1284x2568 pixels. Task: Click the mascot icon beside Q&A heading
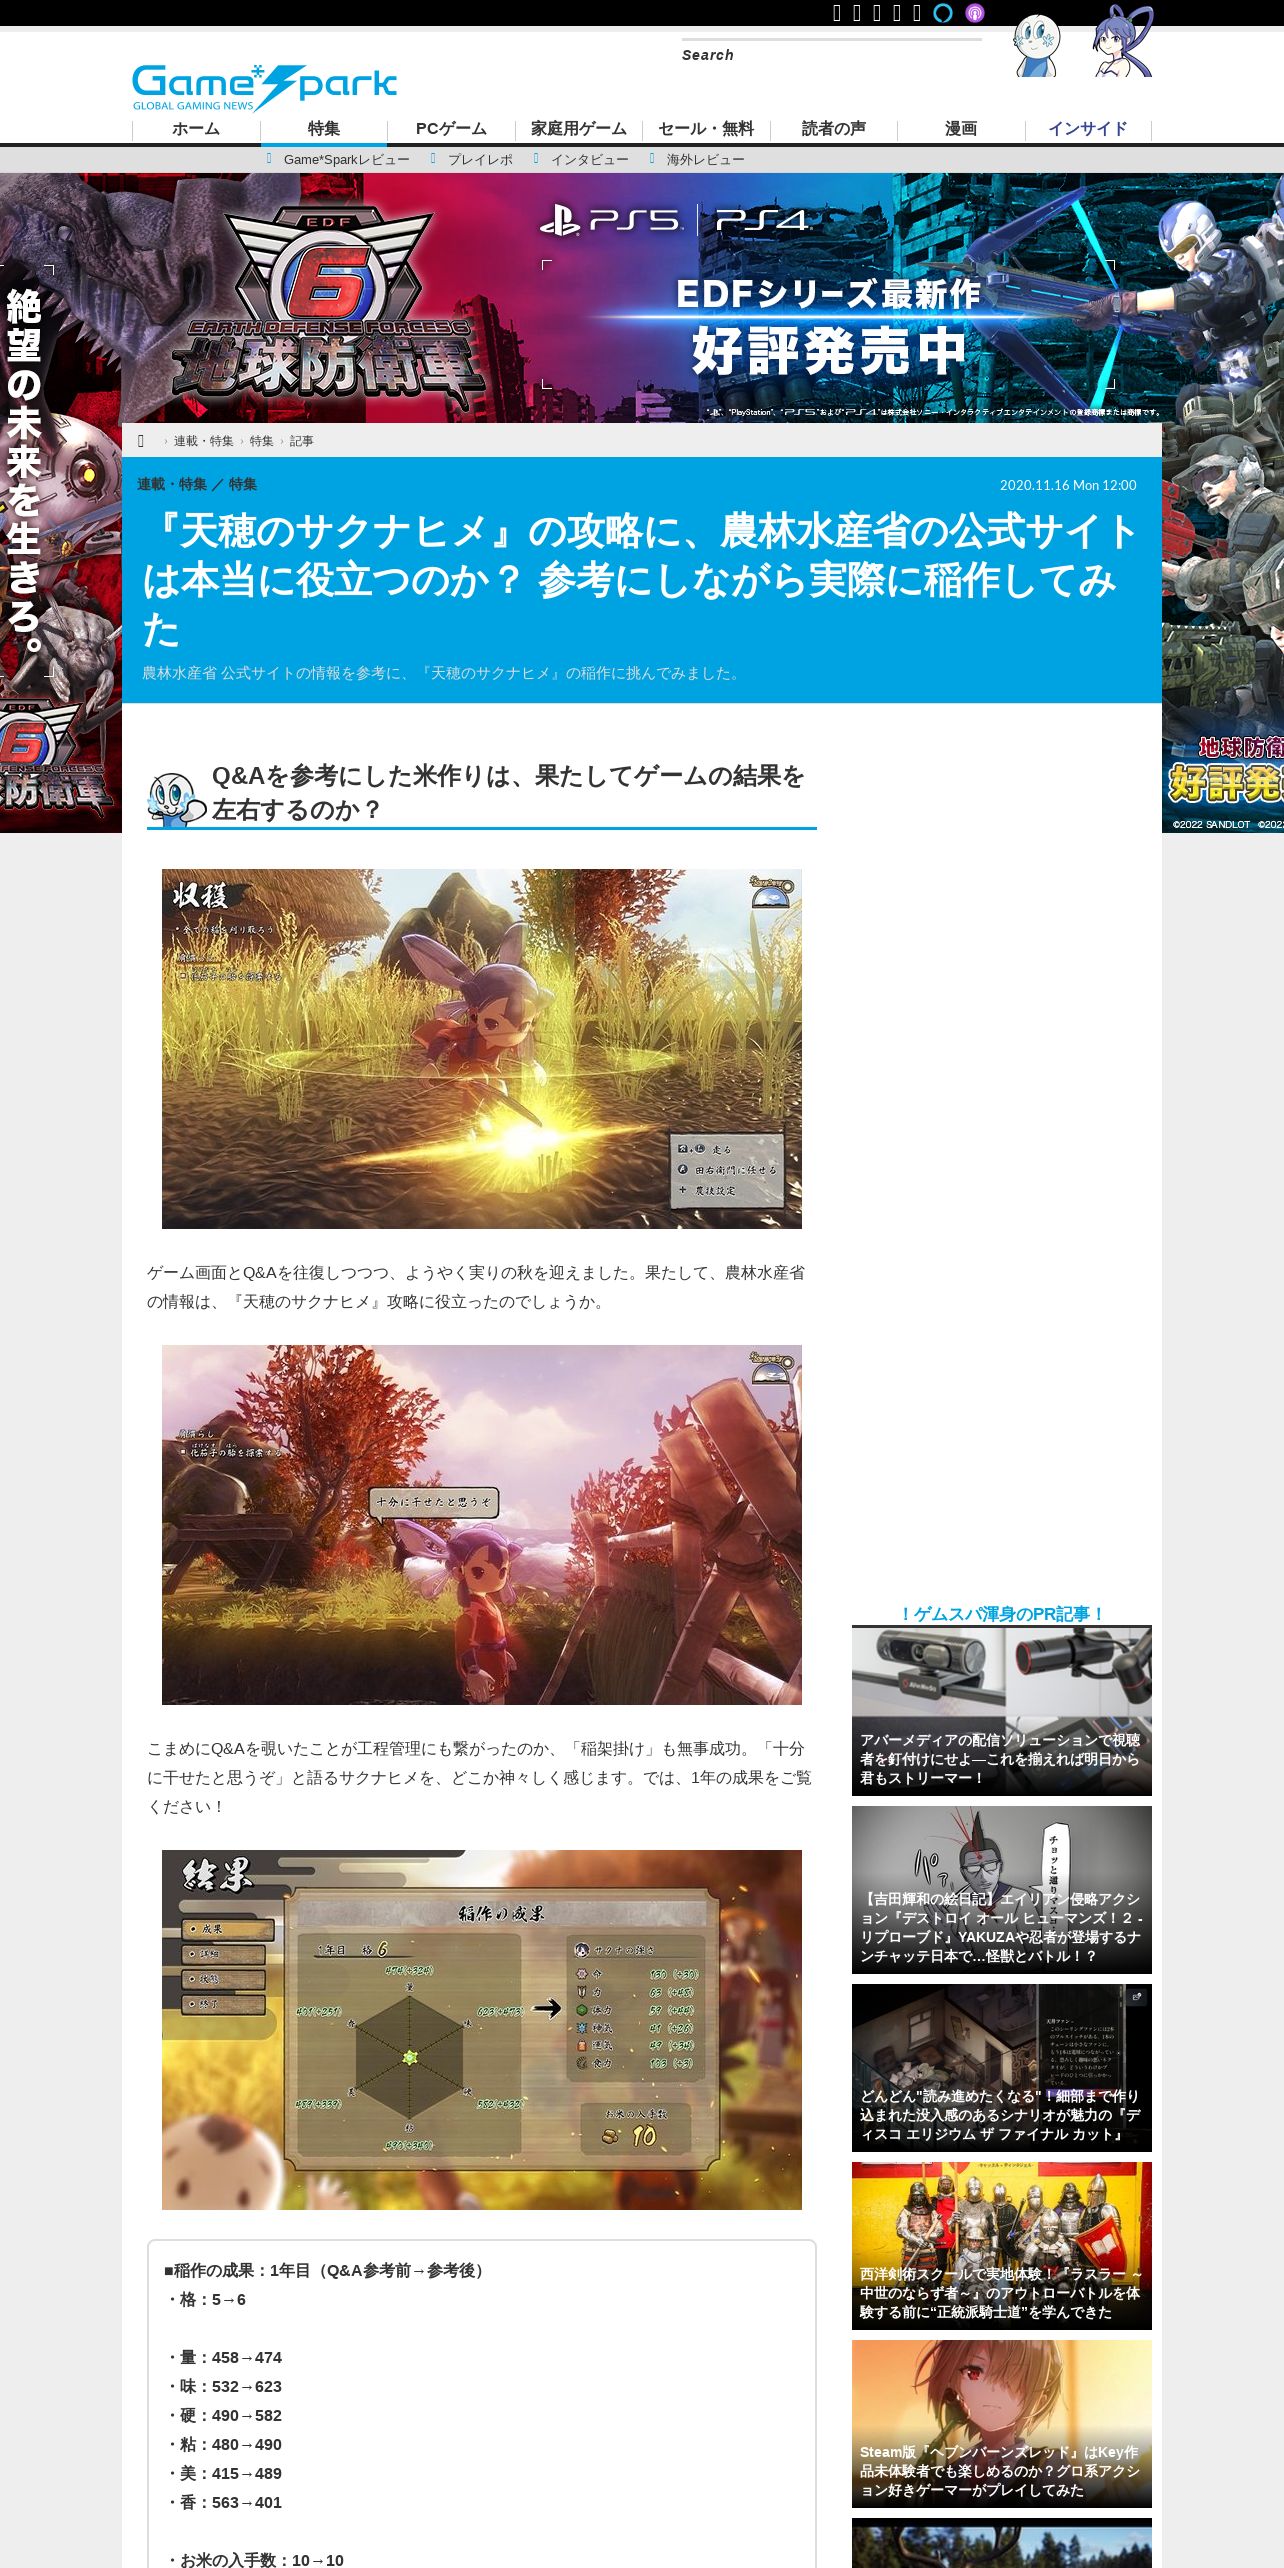tap(175, 798)
